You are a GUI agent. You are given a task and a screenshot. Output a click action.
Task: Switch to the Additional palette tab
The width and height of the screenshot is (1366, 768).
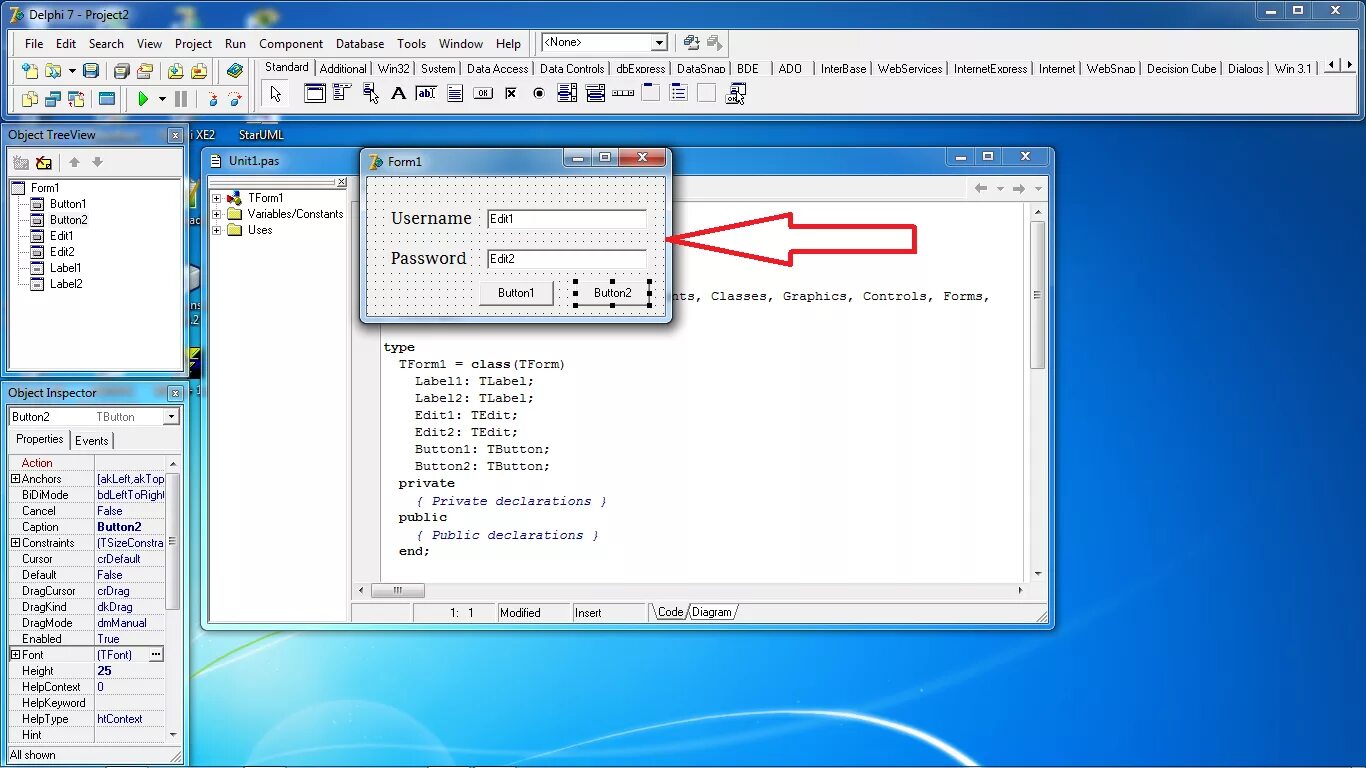point(343,68)
